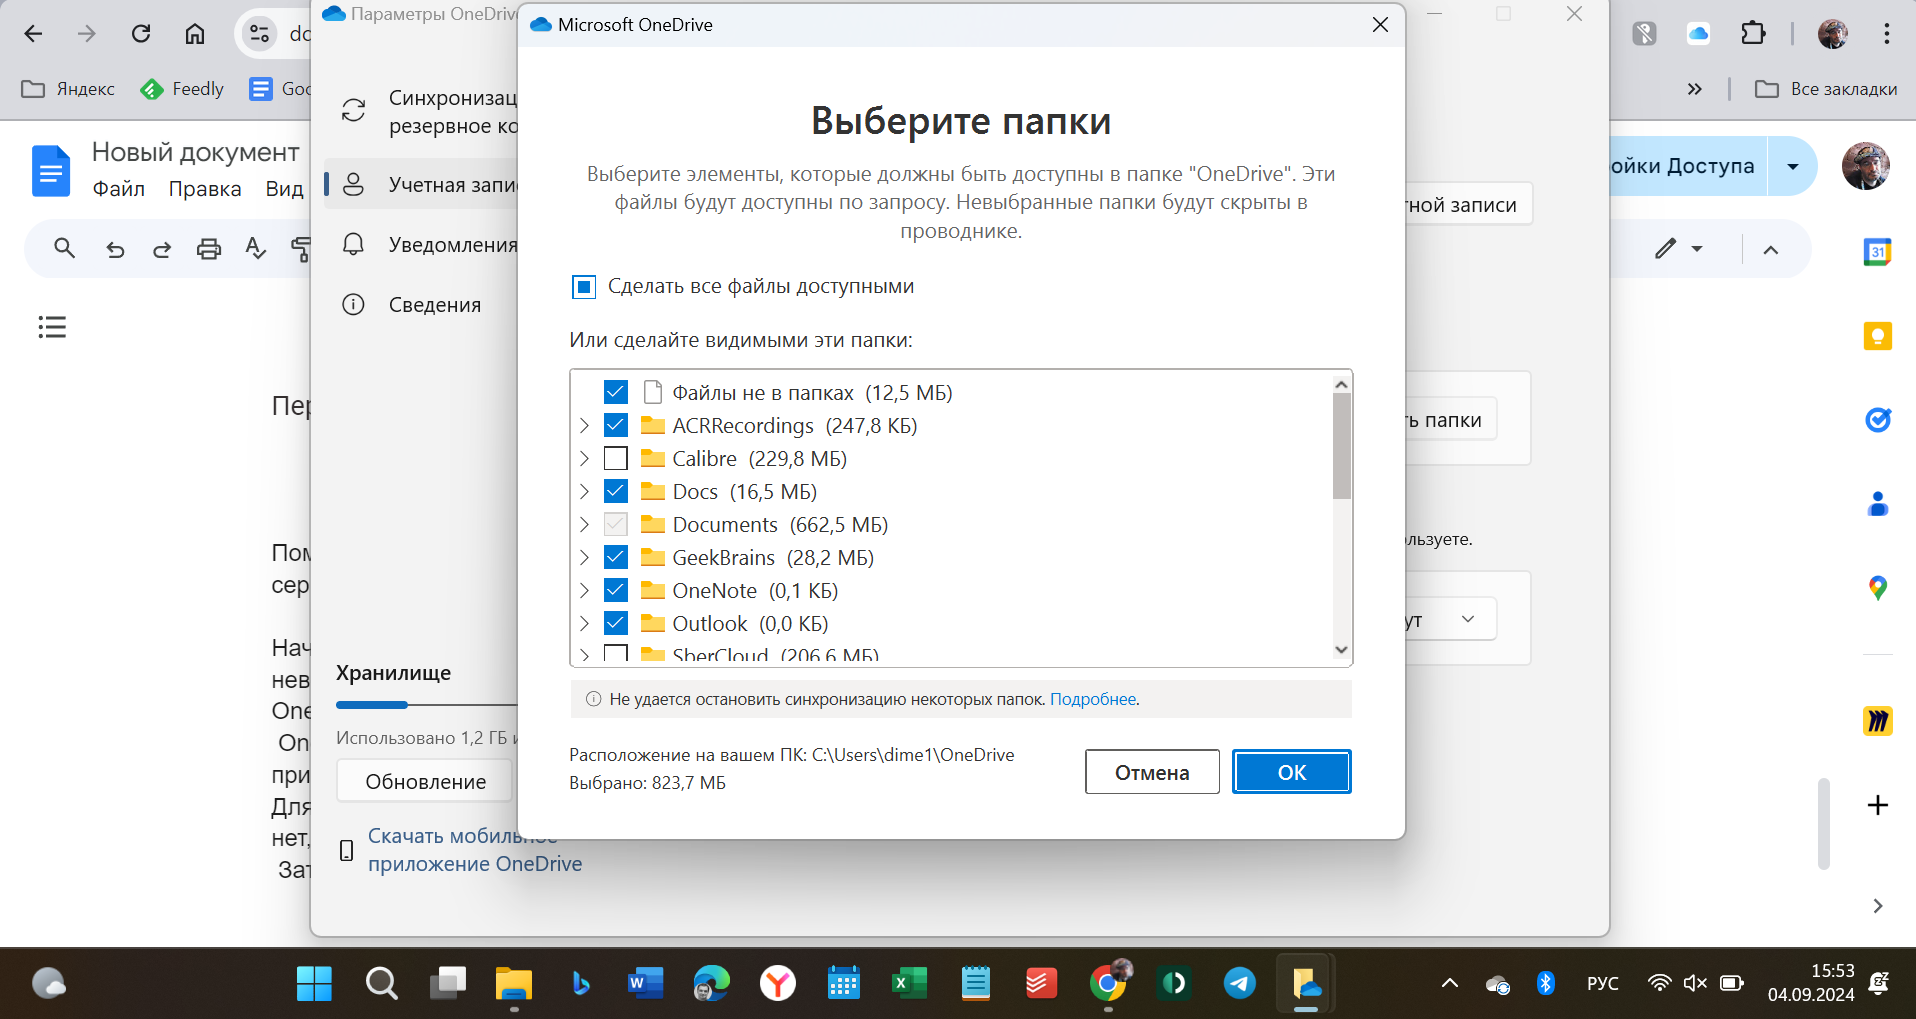The image size is (1916, 1019).
Task: Select Уведомления in OneDrive settings
Action: (x=452, y=245)
